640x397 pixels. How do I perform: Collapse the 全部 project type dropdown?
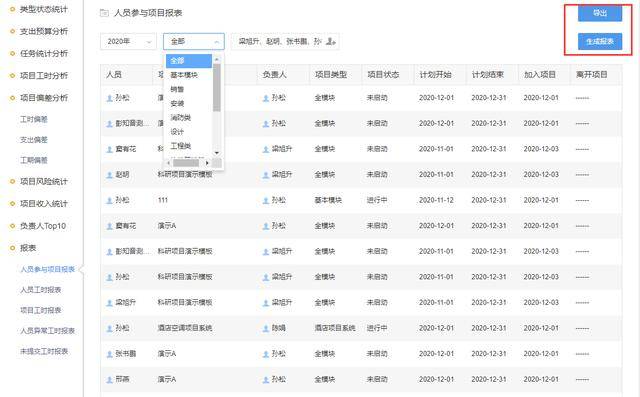pyautogui.click(x=194, y=42)
